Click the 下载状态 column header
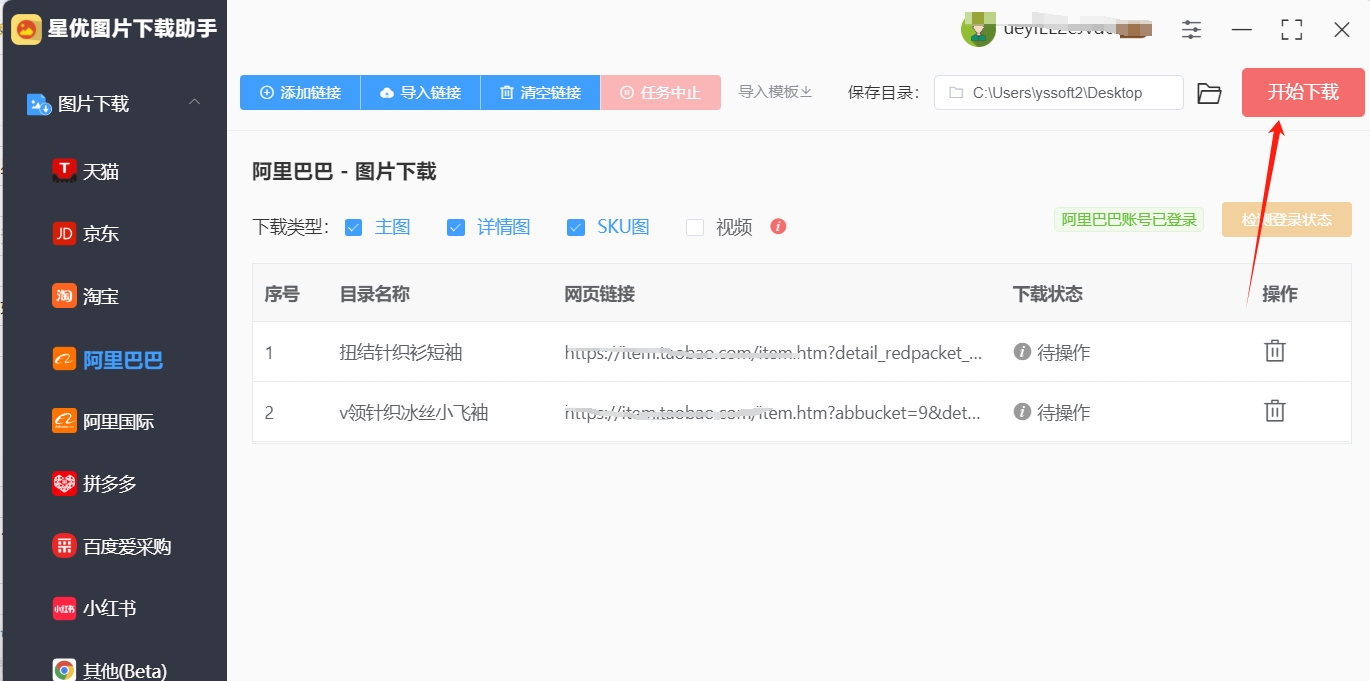This screenshot has width=1370, height=681. coord(1048,294)
